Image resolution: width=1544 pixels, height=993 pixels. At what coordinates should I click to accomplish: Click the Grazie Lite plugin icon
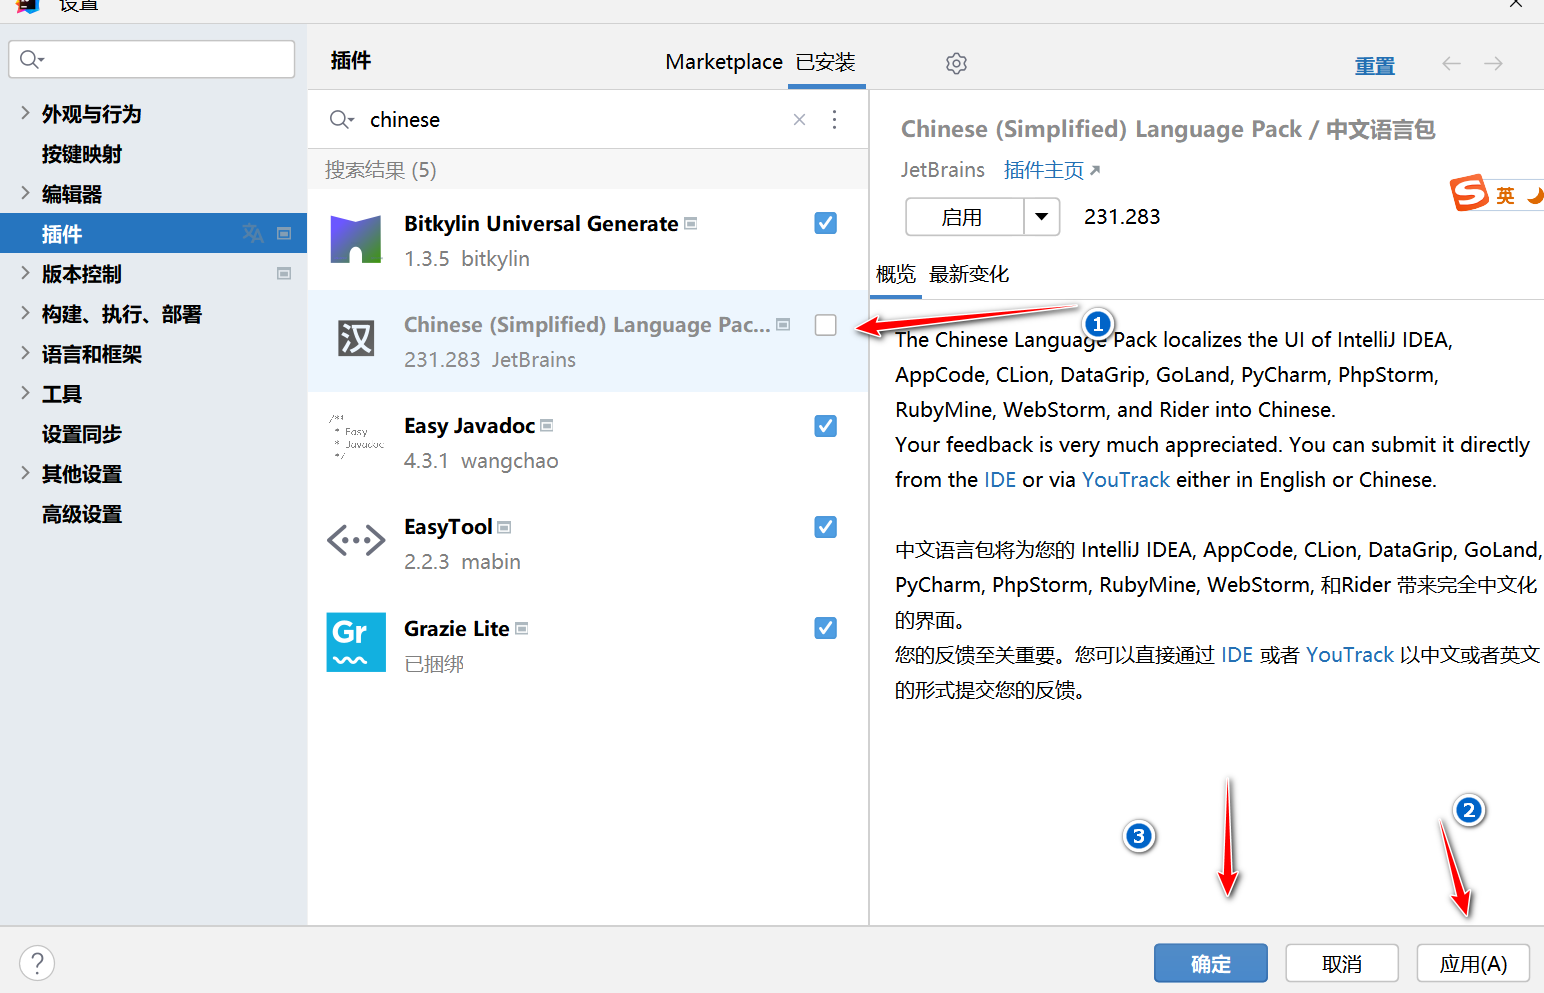point(356,642)
